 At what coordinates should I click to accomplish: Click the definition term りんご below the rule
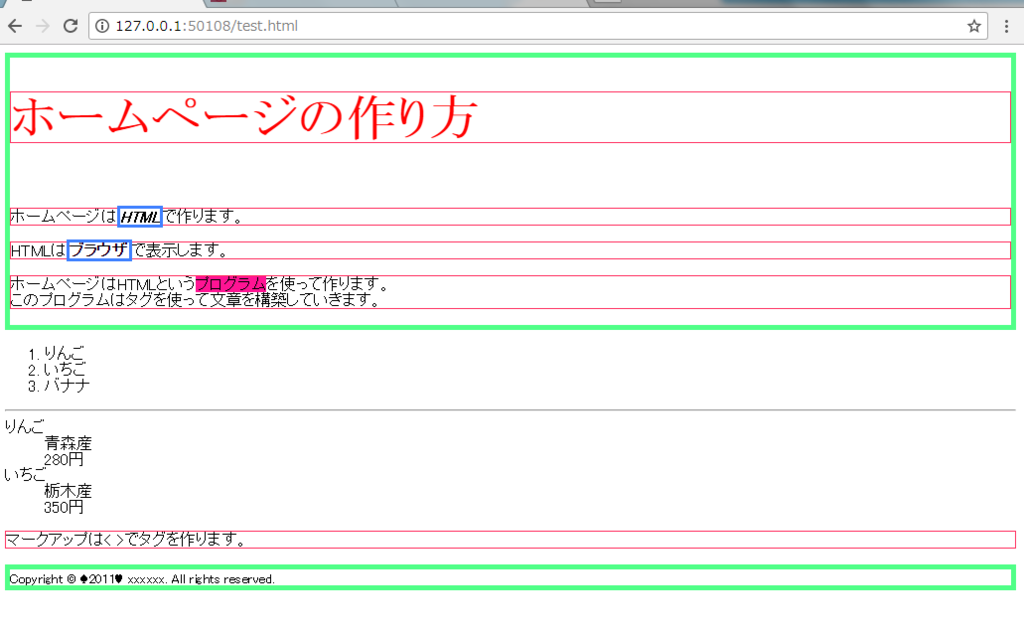coord(24,427)
